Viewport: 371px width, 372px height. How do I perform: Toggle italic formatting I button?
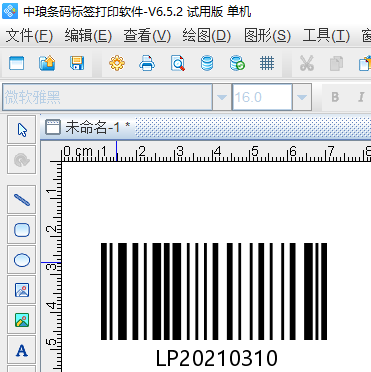(361, 97)
